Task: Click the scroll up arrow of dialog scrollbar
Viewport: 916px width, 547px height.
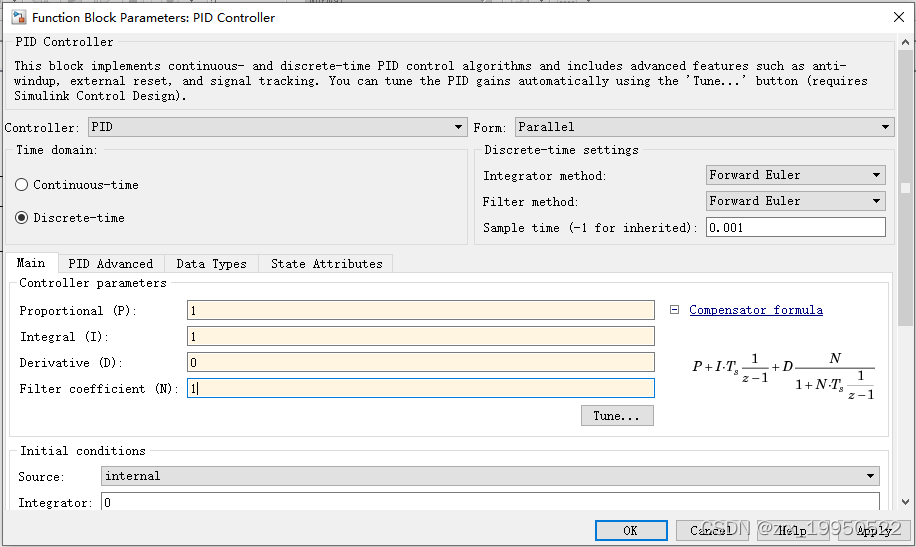Action: [x=905, y=42]
